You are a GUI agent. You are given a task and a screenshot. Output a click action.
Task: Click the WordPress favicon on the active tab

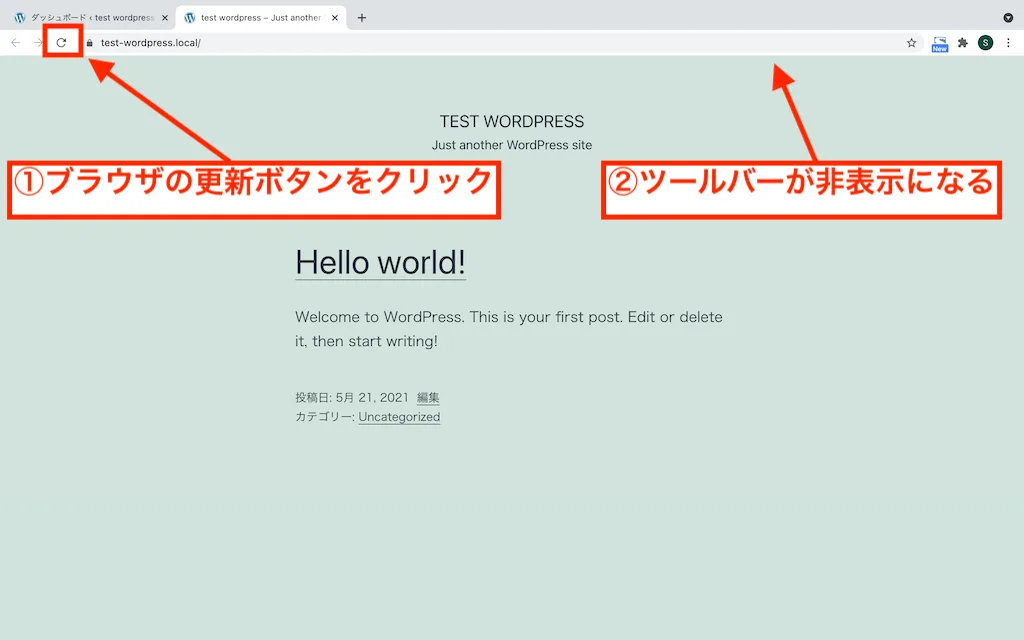point(191,17)
